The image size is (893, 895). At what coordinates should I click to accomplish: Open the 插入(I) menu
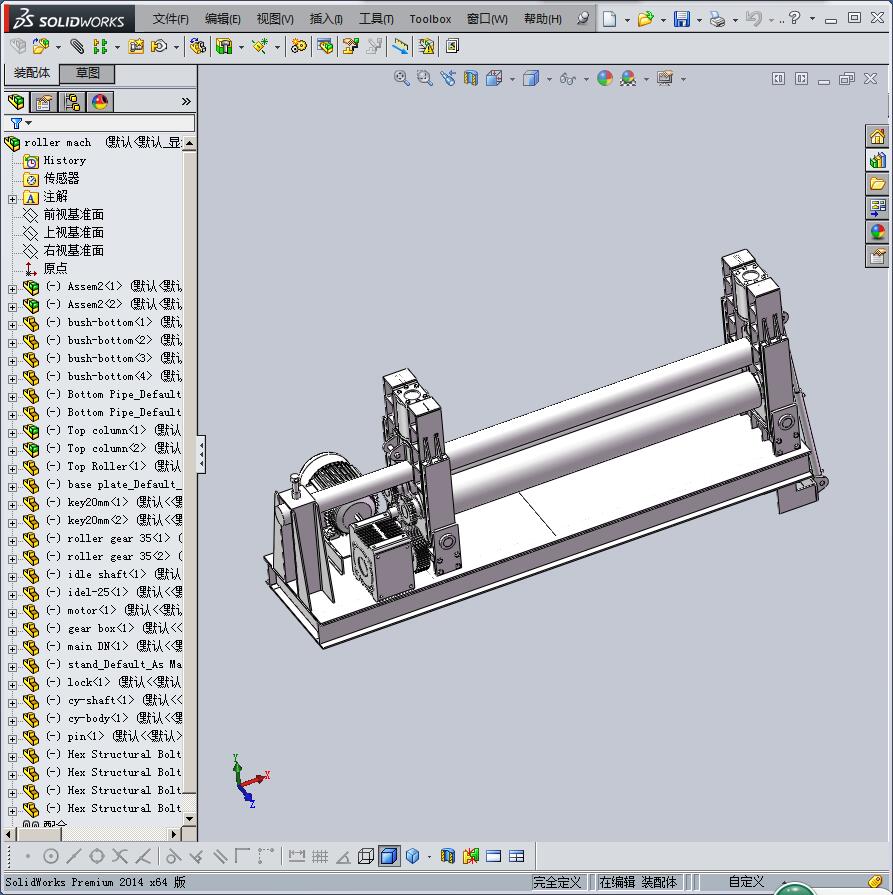pyautogui.click(x=326, y=19)
